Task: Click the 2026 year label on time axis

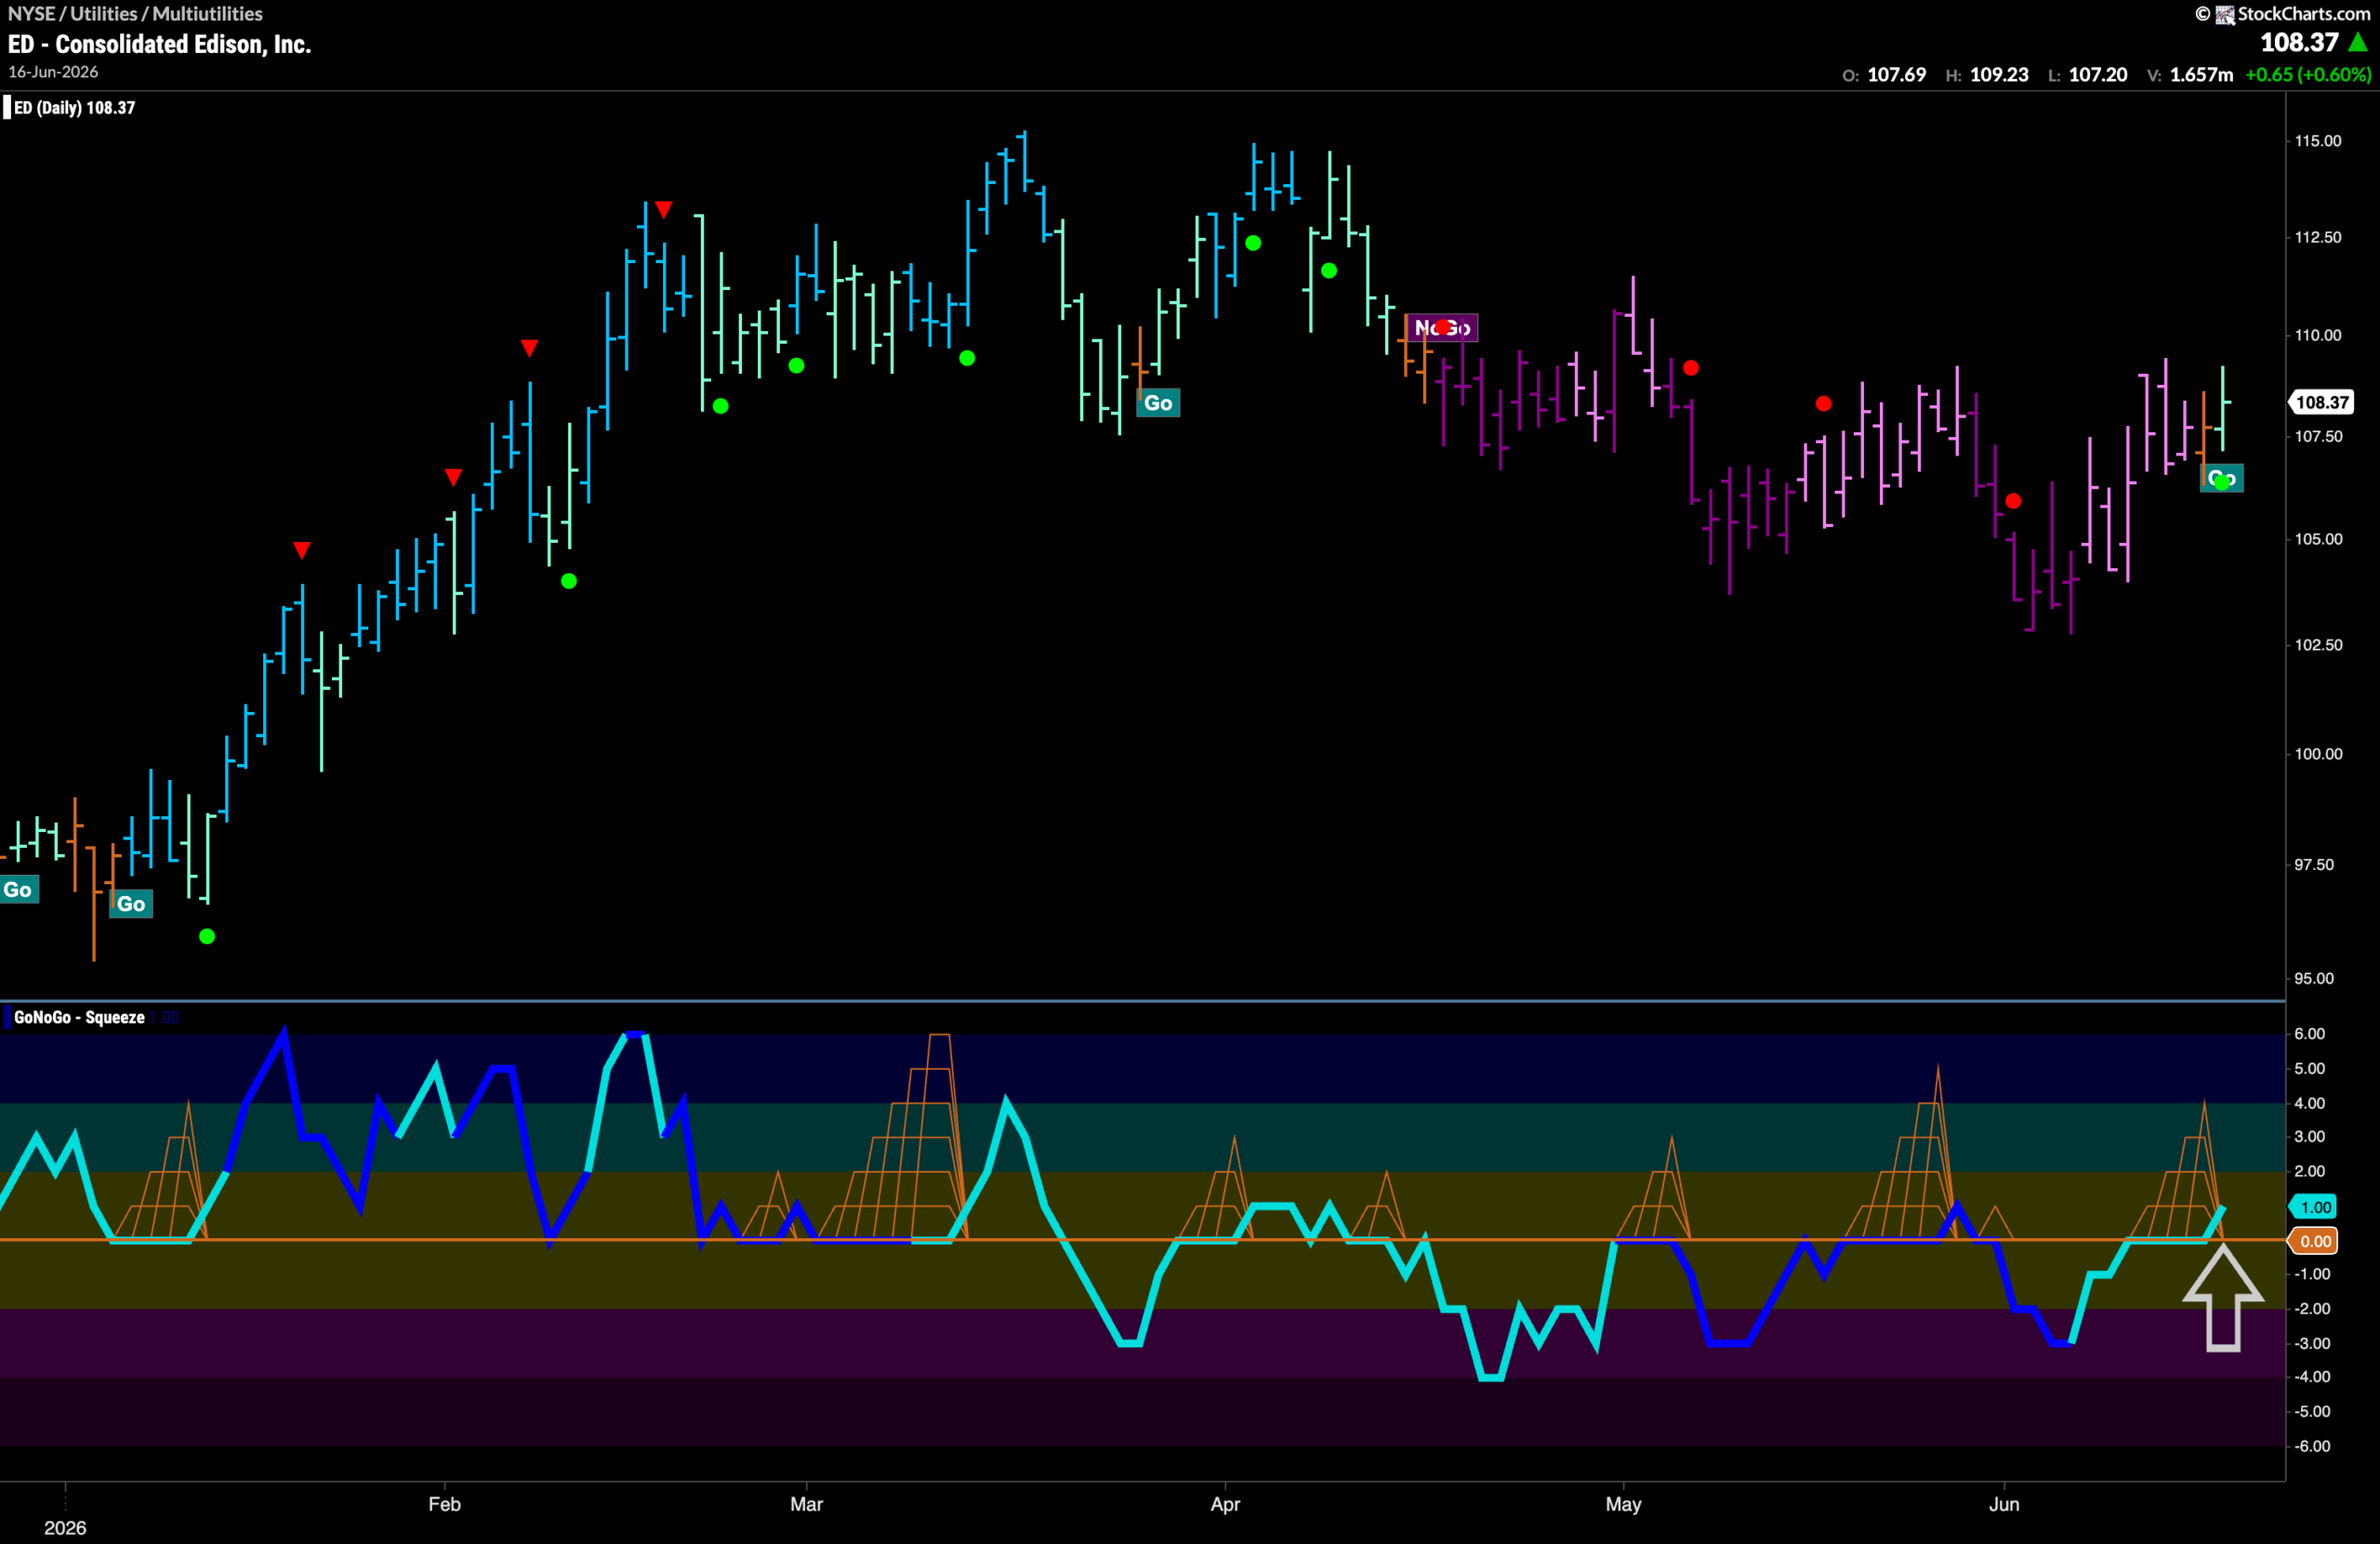Action: point(65,1528)
